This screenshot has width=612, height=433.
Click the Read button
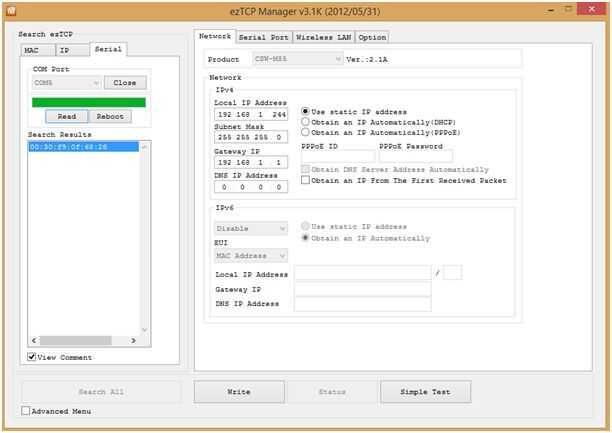click(67, 116)
